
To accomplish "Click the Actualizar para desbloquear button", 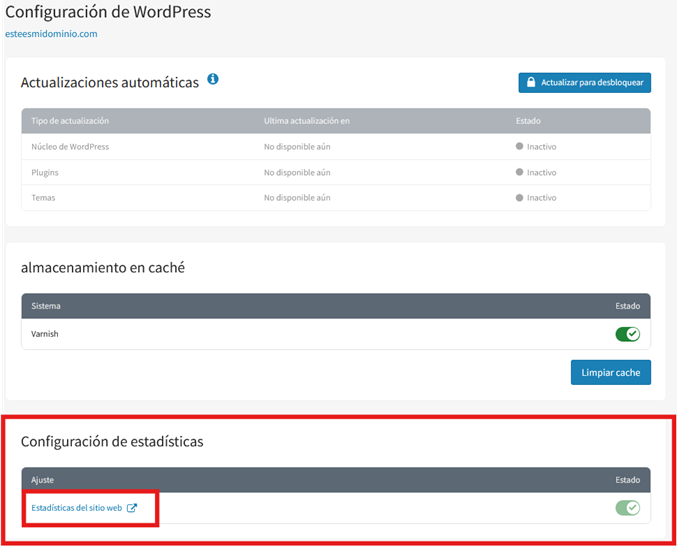I will [585, 82].
